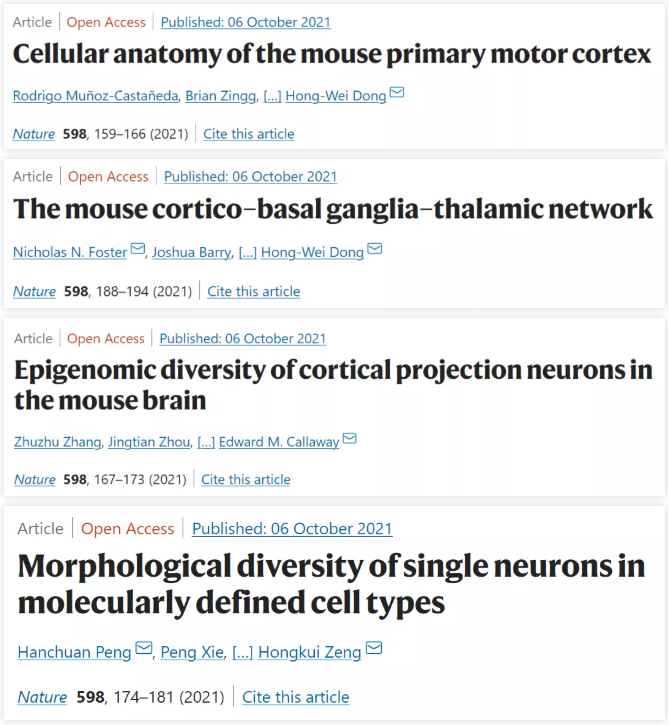Expand author list after Peng Xie
This screenshot has height=725, width=669.
pyautogui.click(x=242, y=652)
